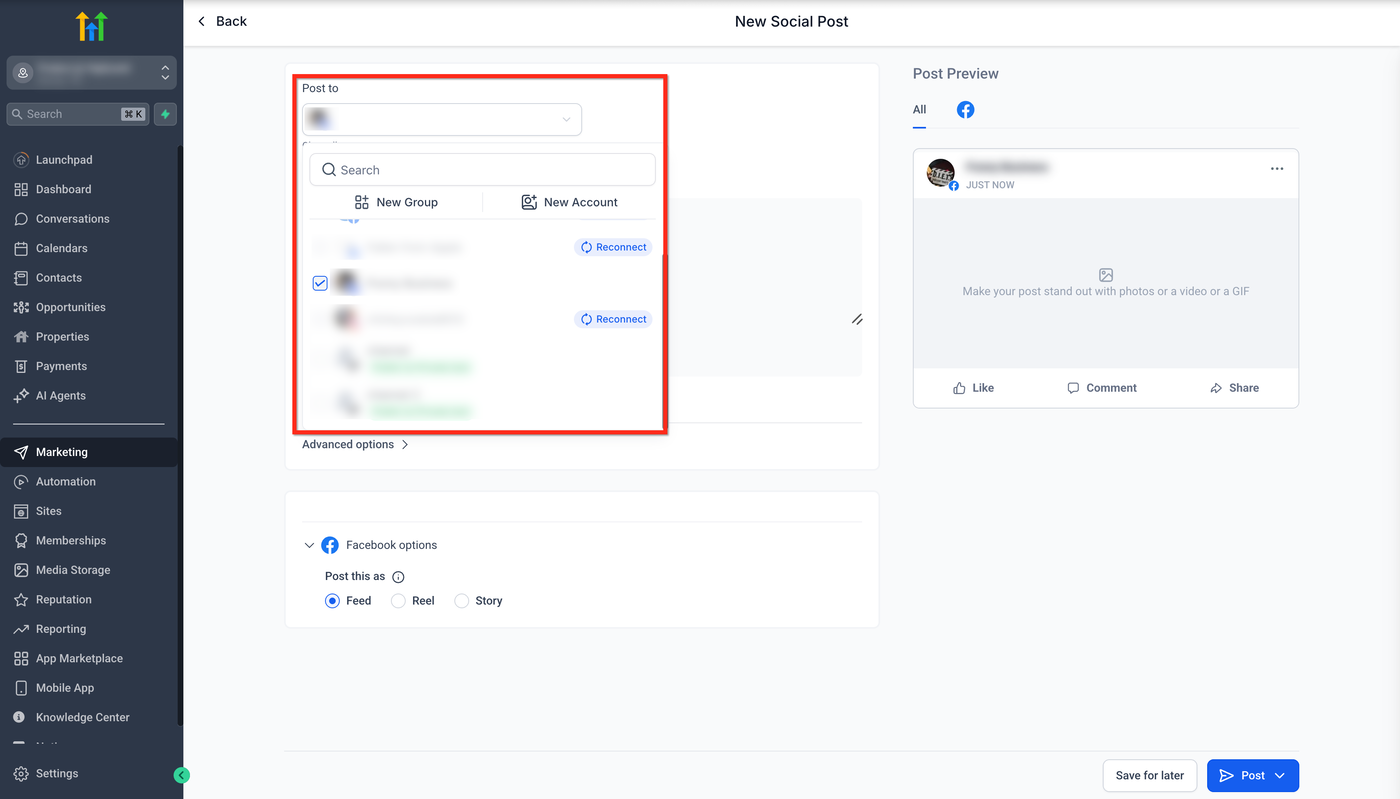Select the Feed radio option
Image resolution: width=1400 pixels, height=799 pixels.
pyautogui.click(x=332, y=601)
